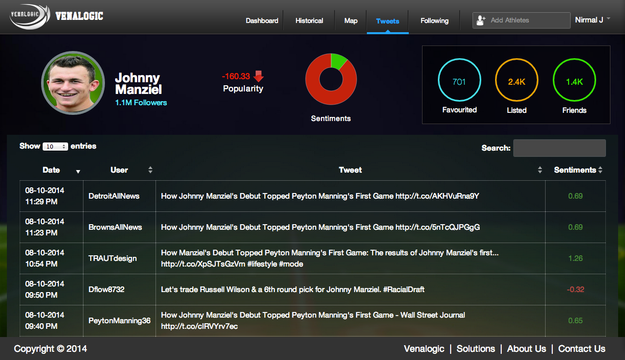Click the Copyright © 2014 text

(50, 349)
